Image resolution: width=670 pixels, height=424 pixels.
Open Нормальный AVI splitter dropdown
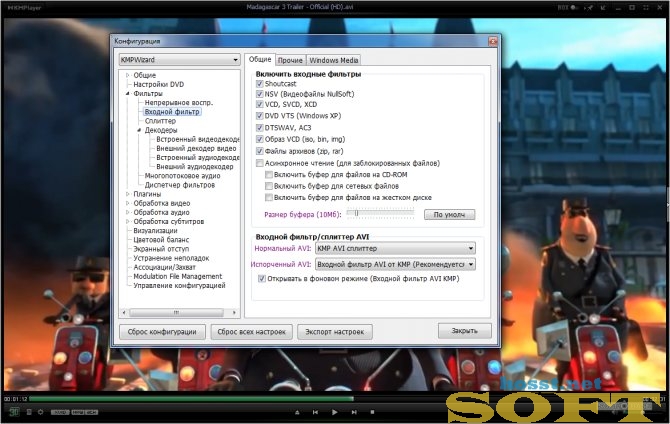pos(395,248)
